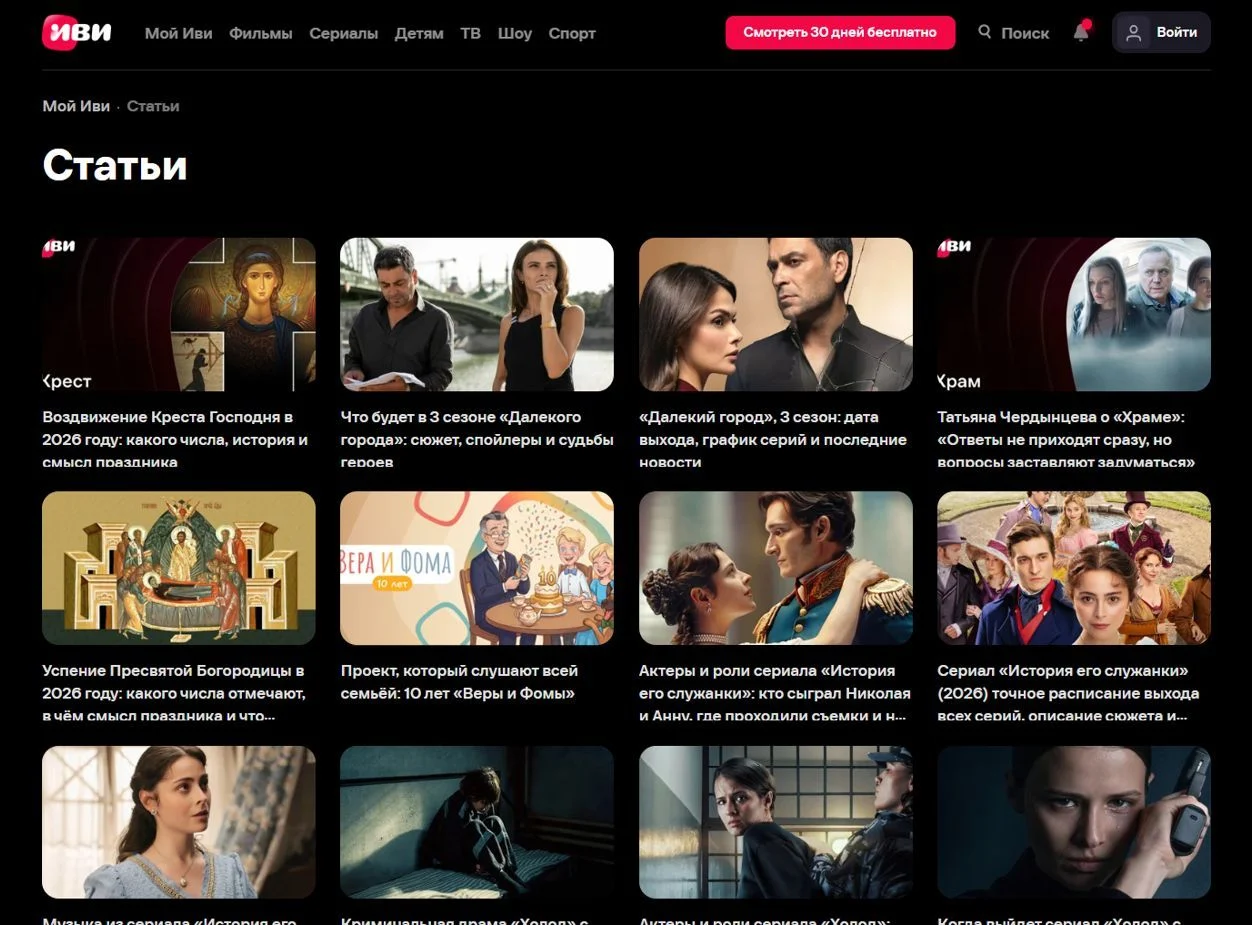Open the Сериалы section

[x=344, y=33]
